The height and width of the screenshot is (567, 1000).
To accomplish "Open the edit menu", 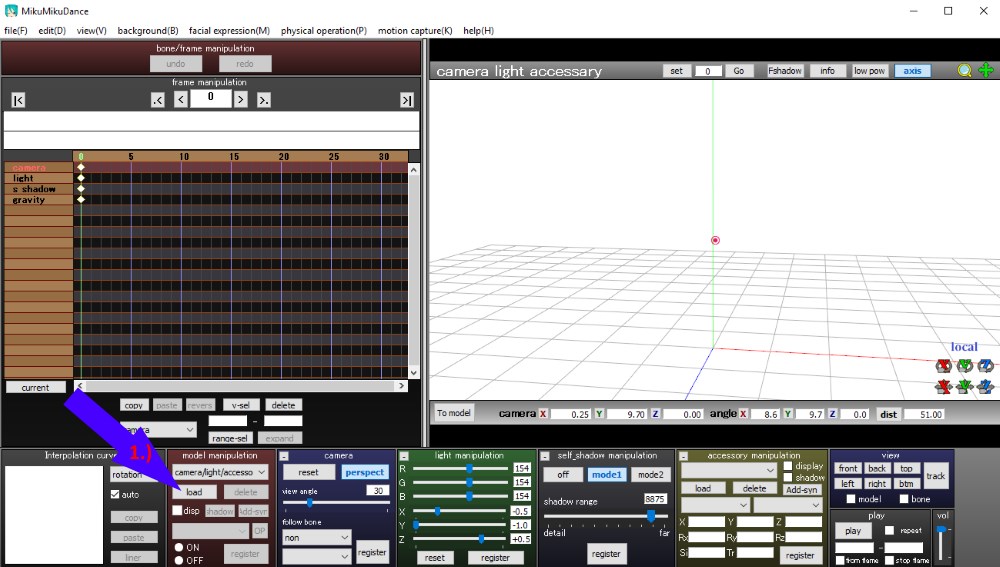I will click(52, 31).
